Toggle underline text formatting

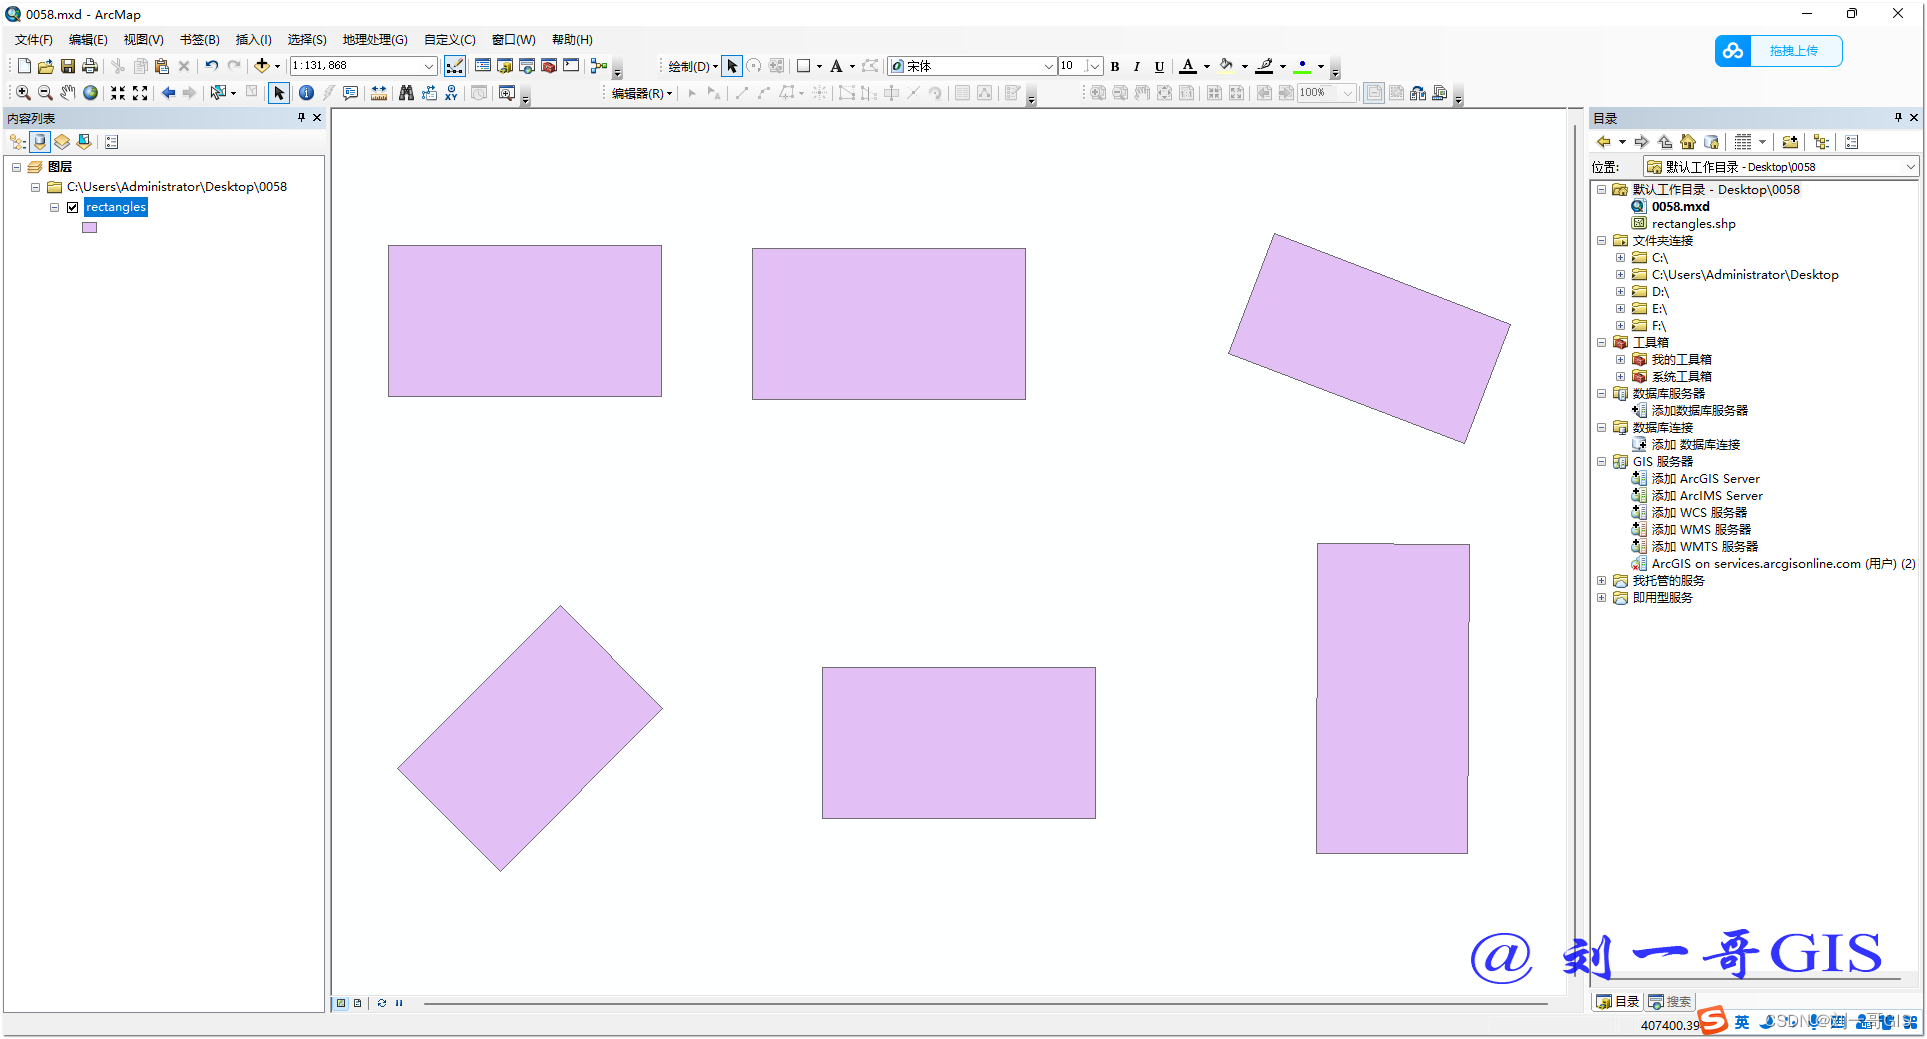tap(1159, 67)
